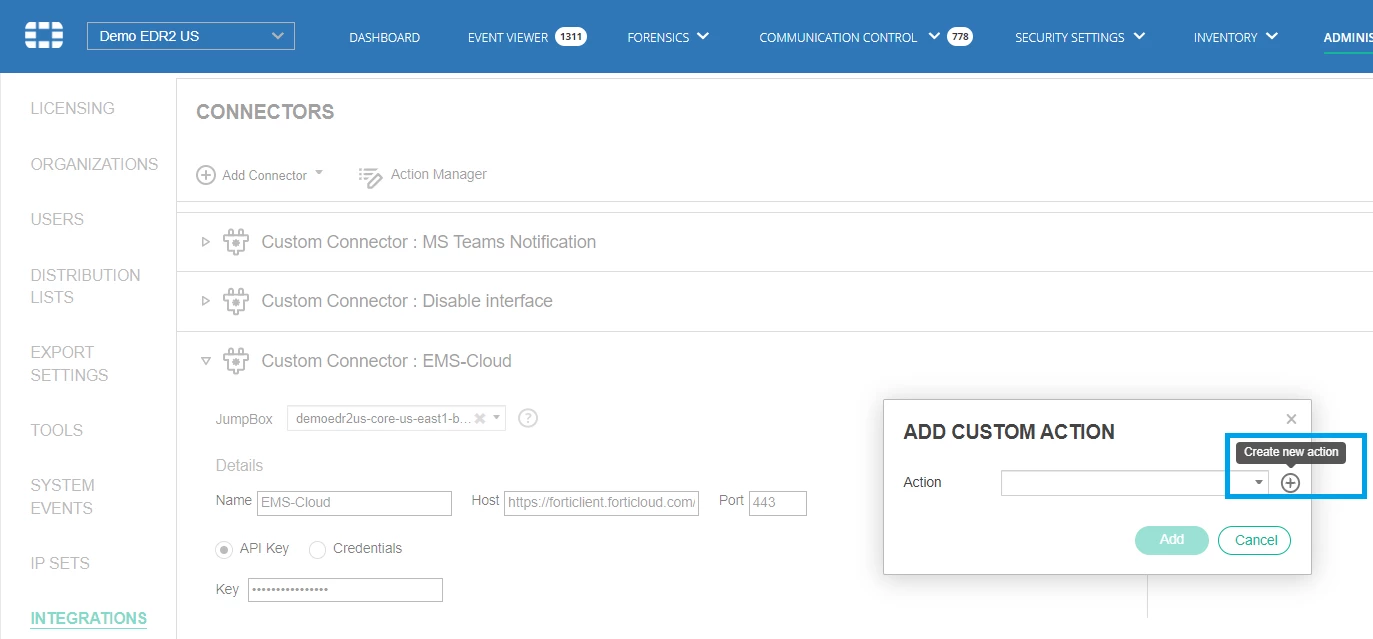Open the JumpBox dropdown
This screenshot has height=639, width=1373.
click(x=497, y=418)
